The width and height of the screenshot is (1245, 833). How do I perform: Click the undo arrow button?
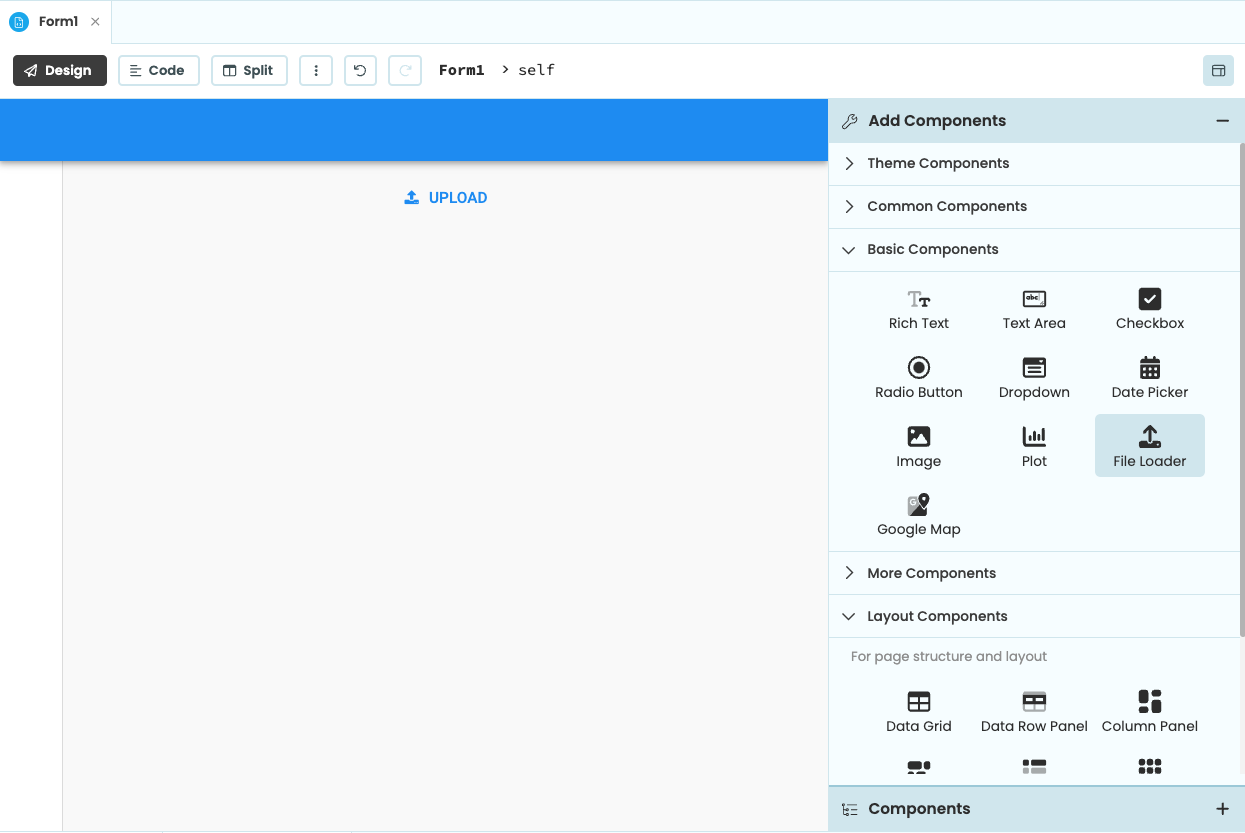(x=360, y=70)
